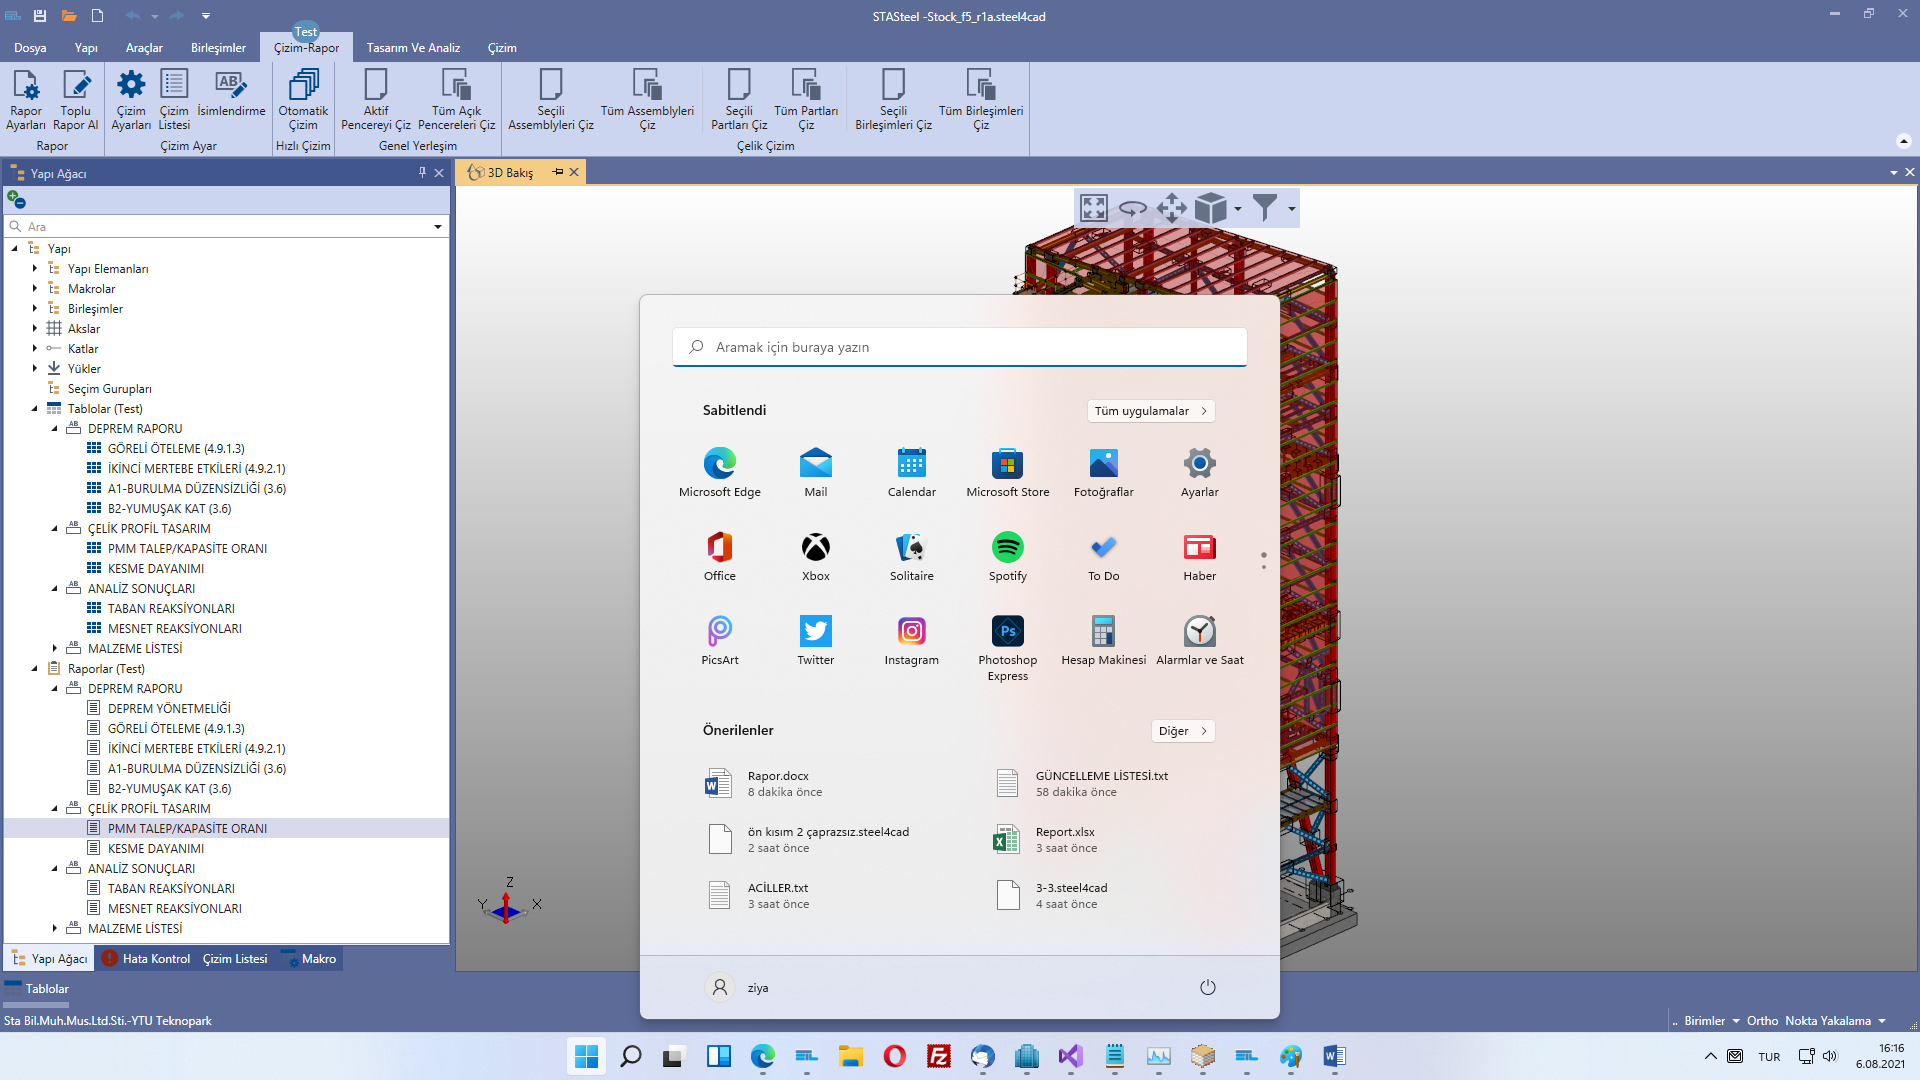The height and width of the screenshot is (1080, 1920).
Task: Toggle Ortho mode in status bar
Action: (1762, 1021)
